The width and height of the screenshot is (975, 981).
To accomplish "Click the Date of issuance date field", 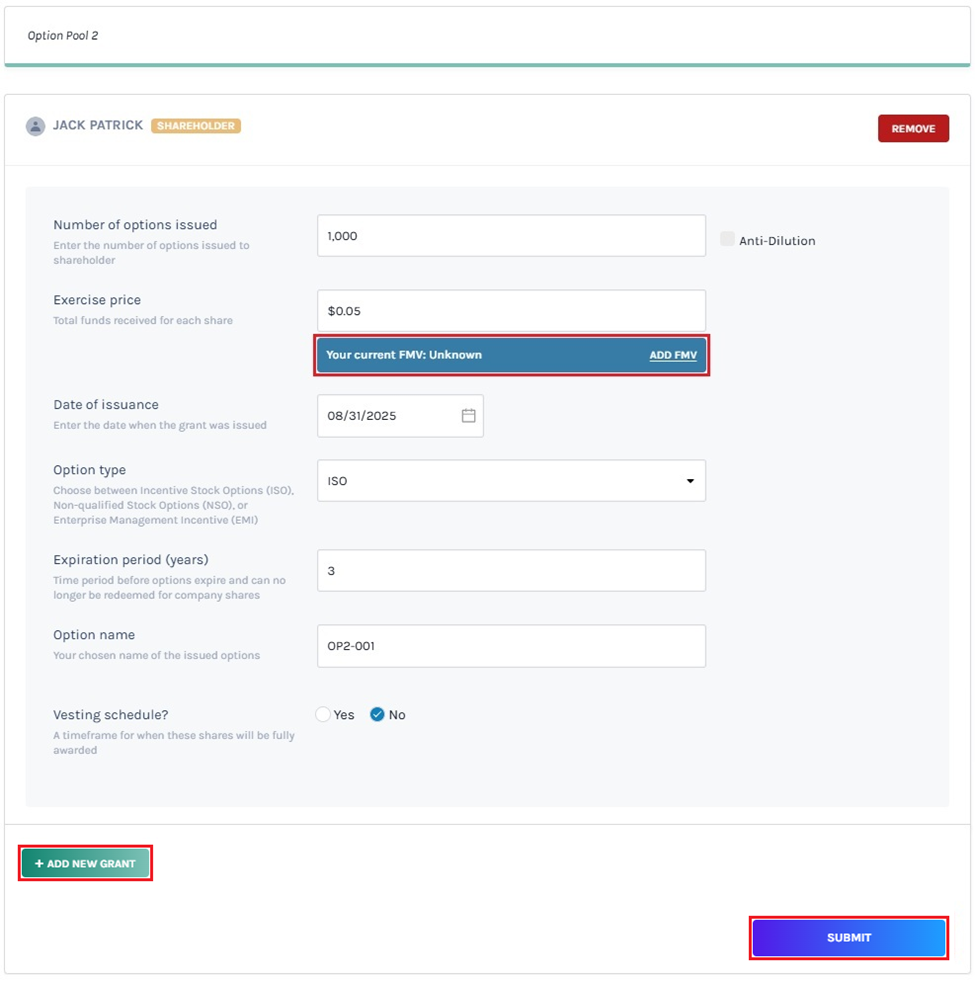I will point(388,416).
